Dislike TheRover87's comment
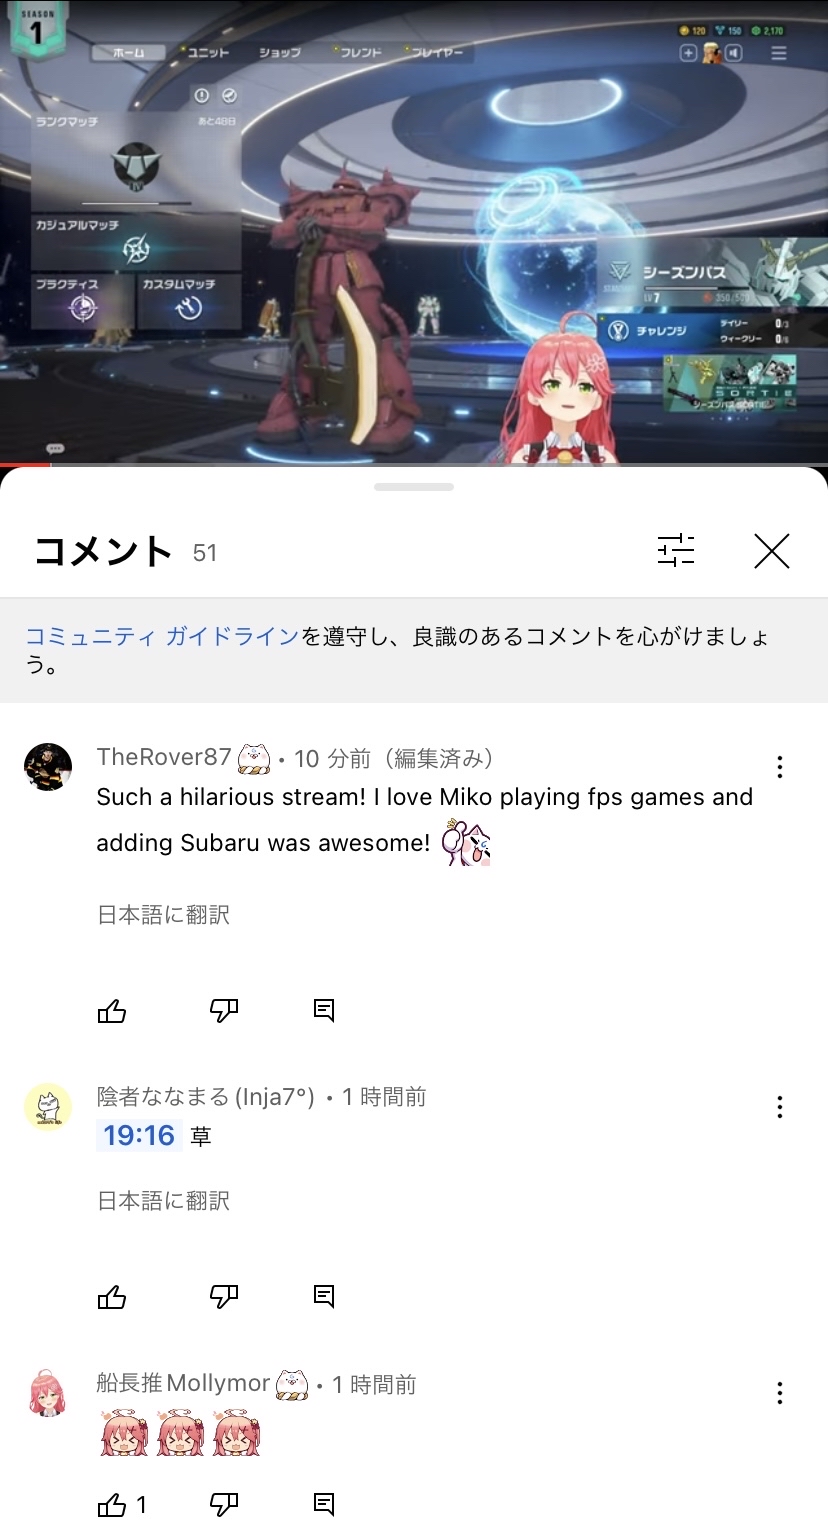Screen dimensions: 828x1526 coord(224,1011)
